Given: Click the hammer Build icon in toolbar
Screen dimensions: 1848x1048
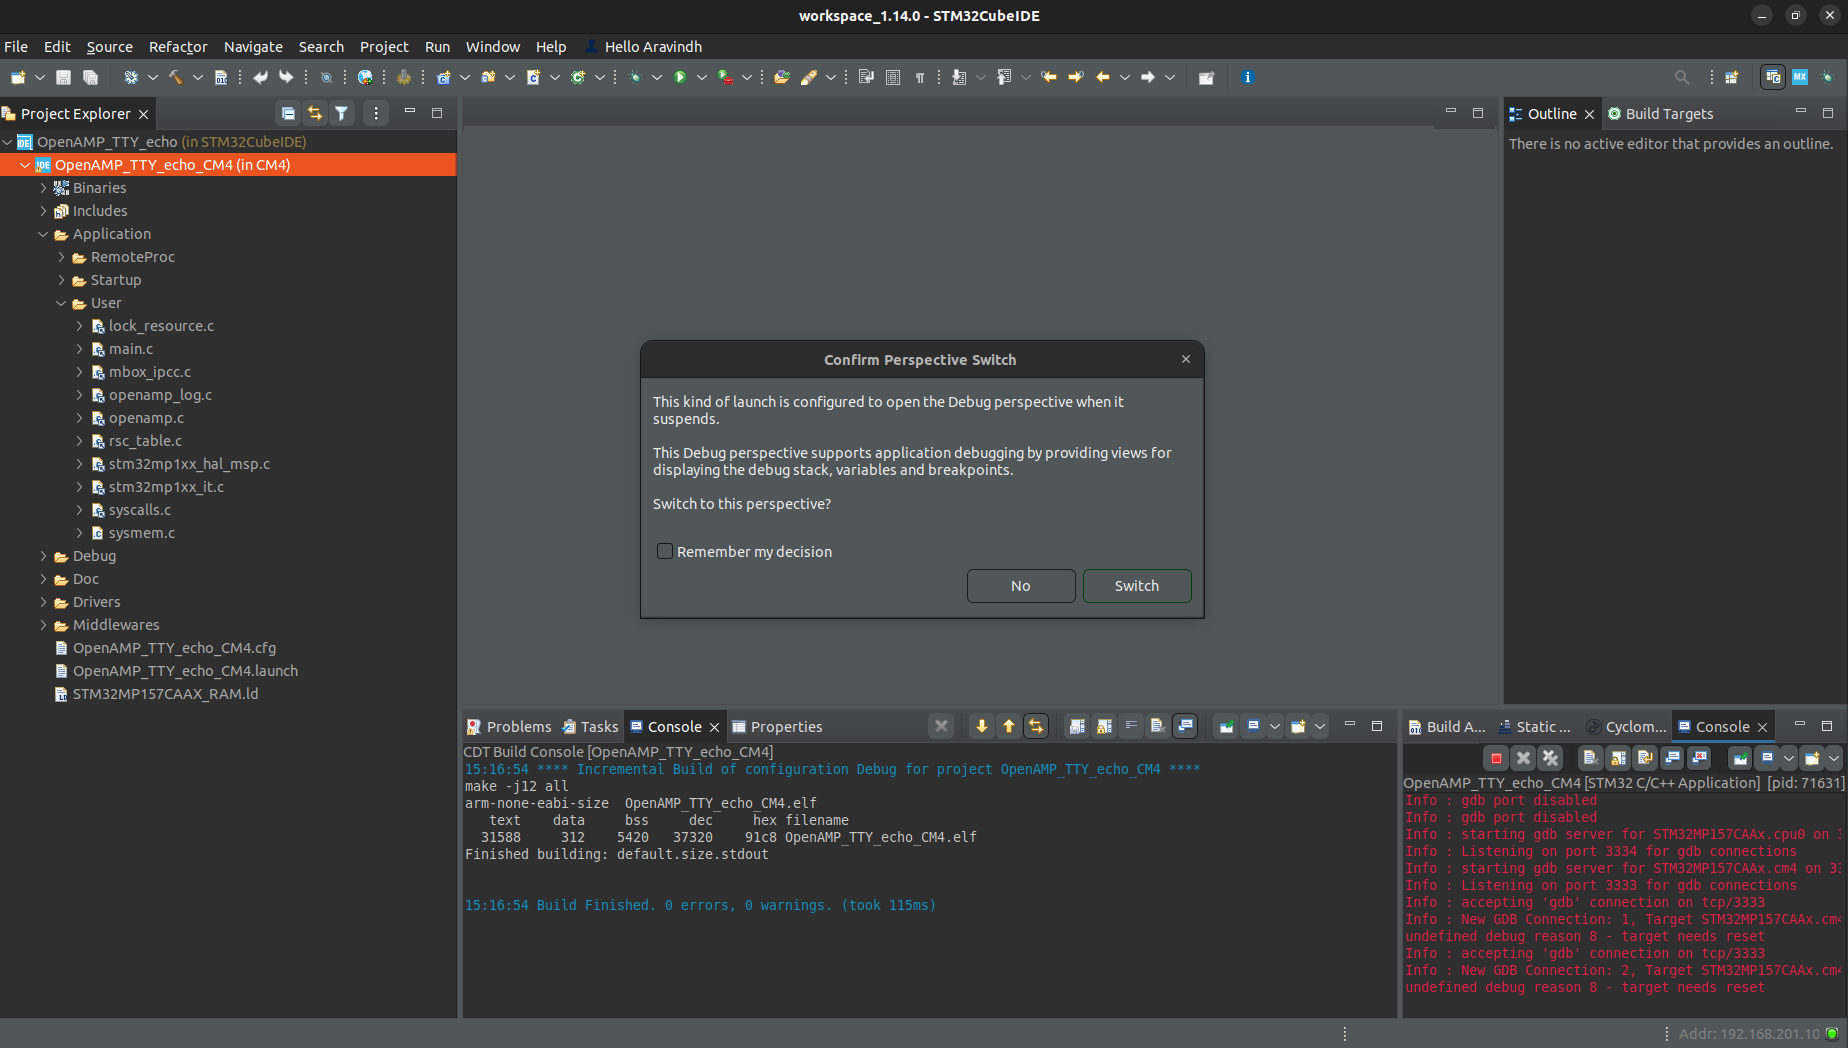Looking at the screenshot, I should (x=176, y=77).
